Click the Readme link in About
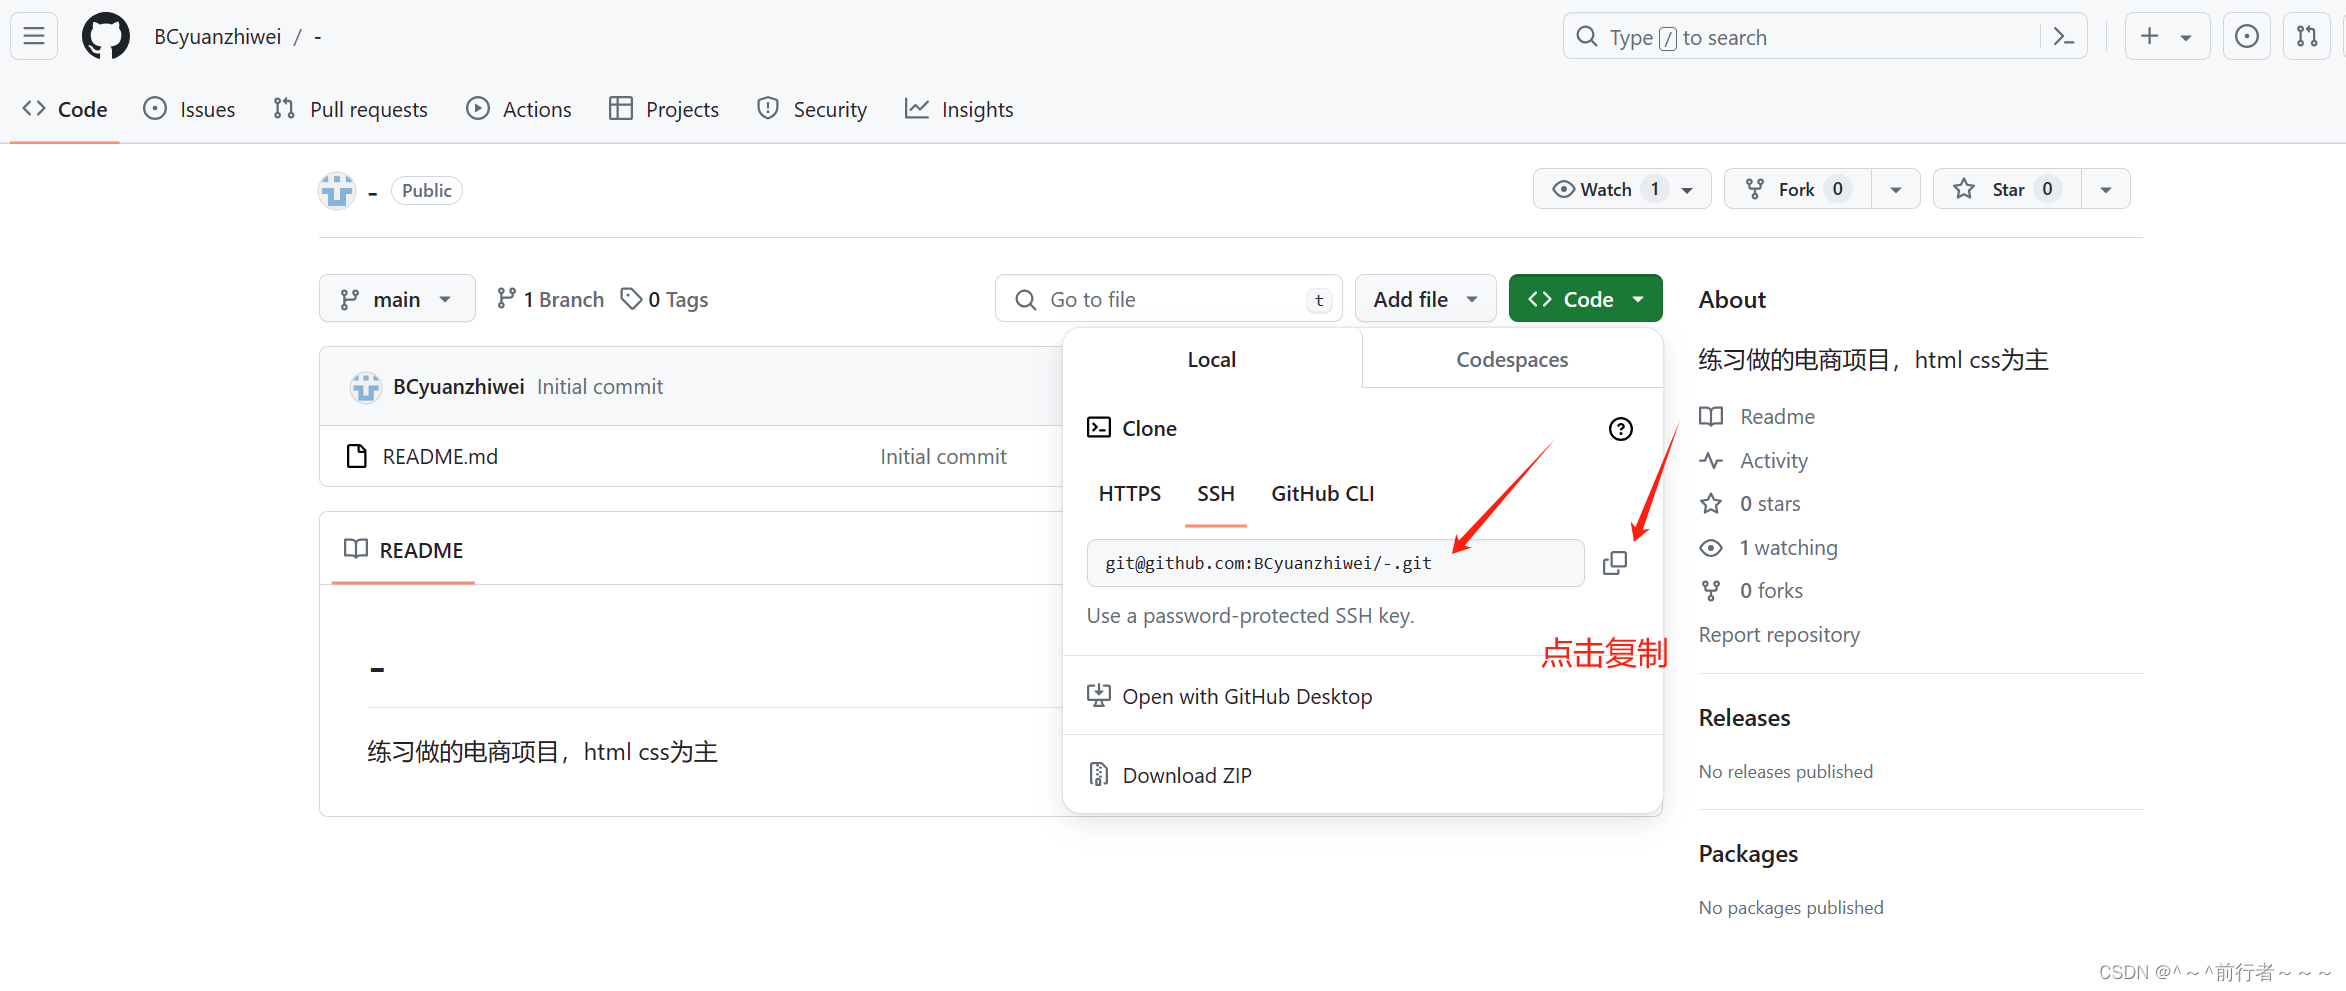This screenshot has height=991, width=2346. [1778, 417]
